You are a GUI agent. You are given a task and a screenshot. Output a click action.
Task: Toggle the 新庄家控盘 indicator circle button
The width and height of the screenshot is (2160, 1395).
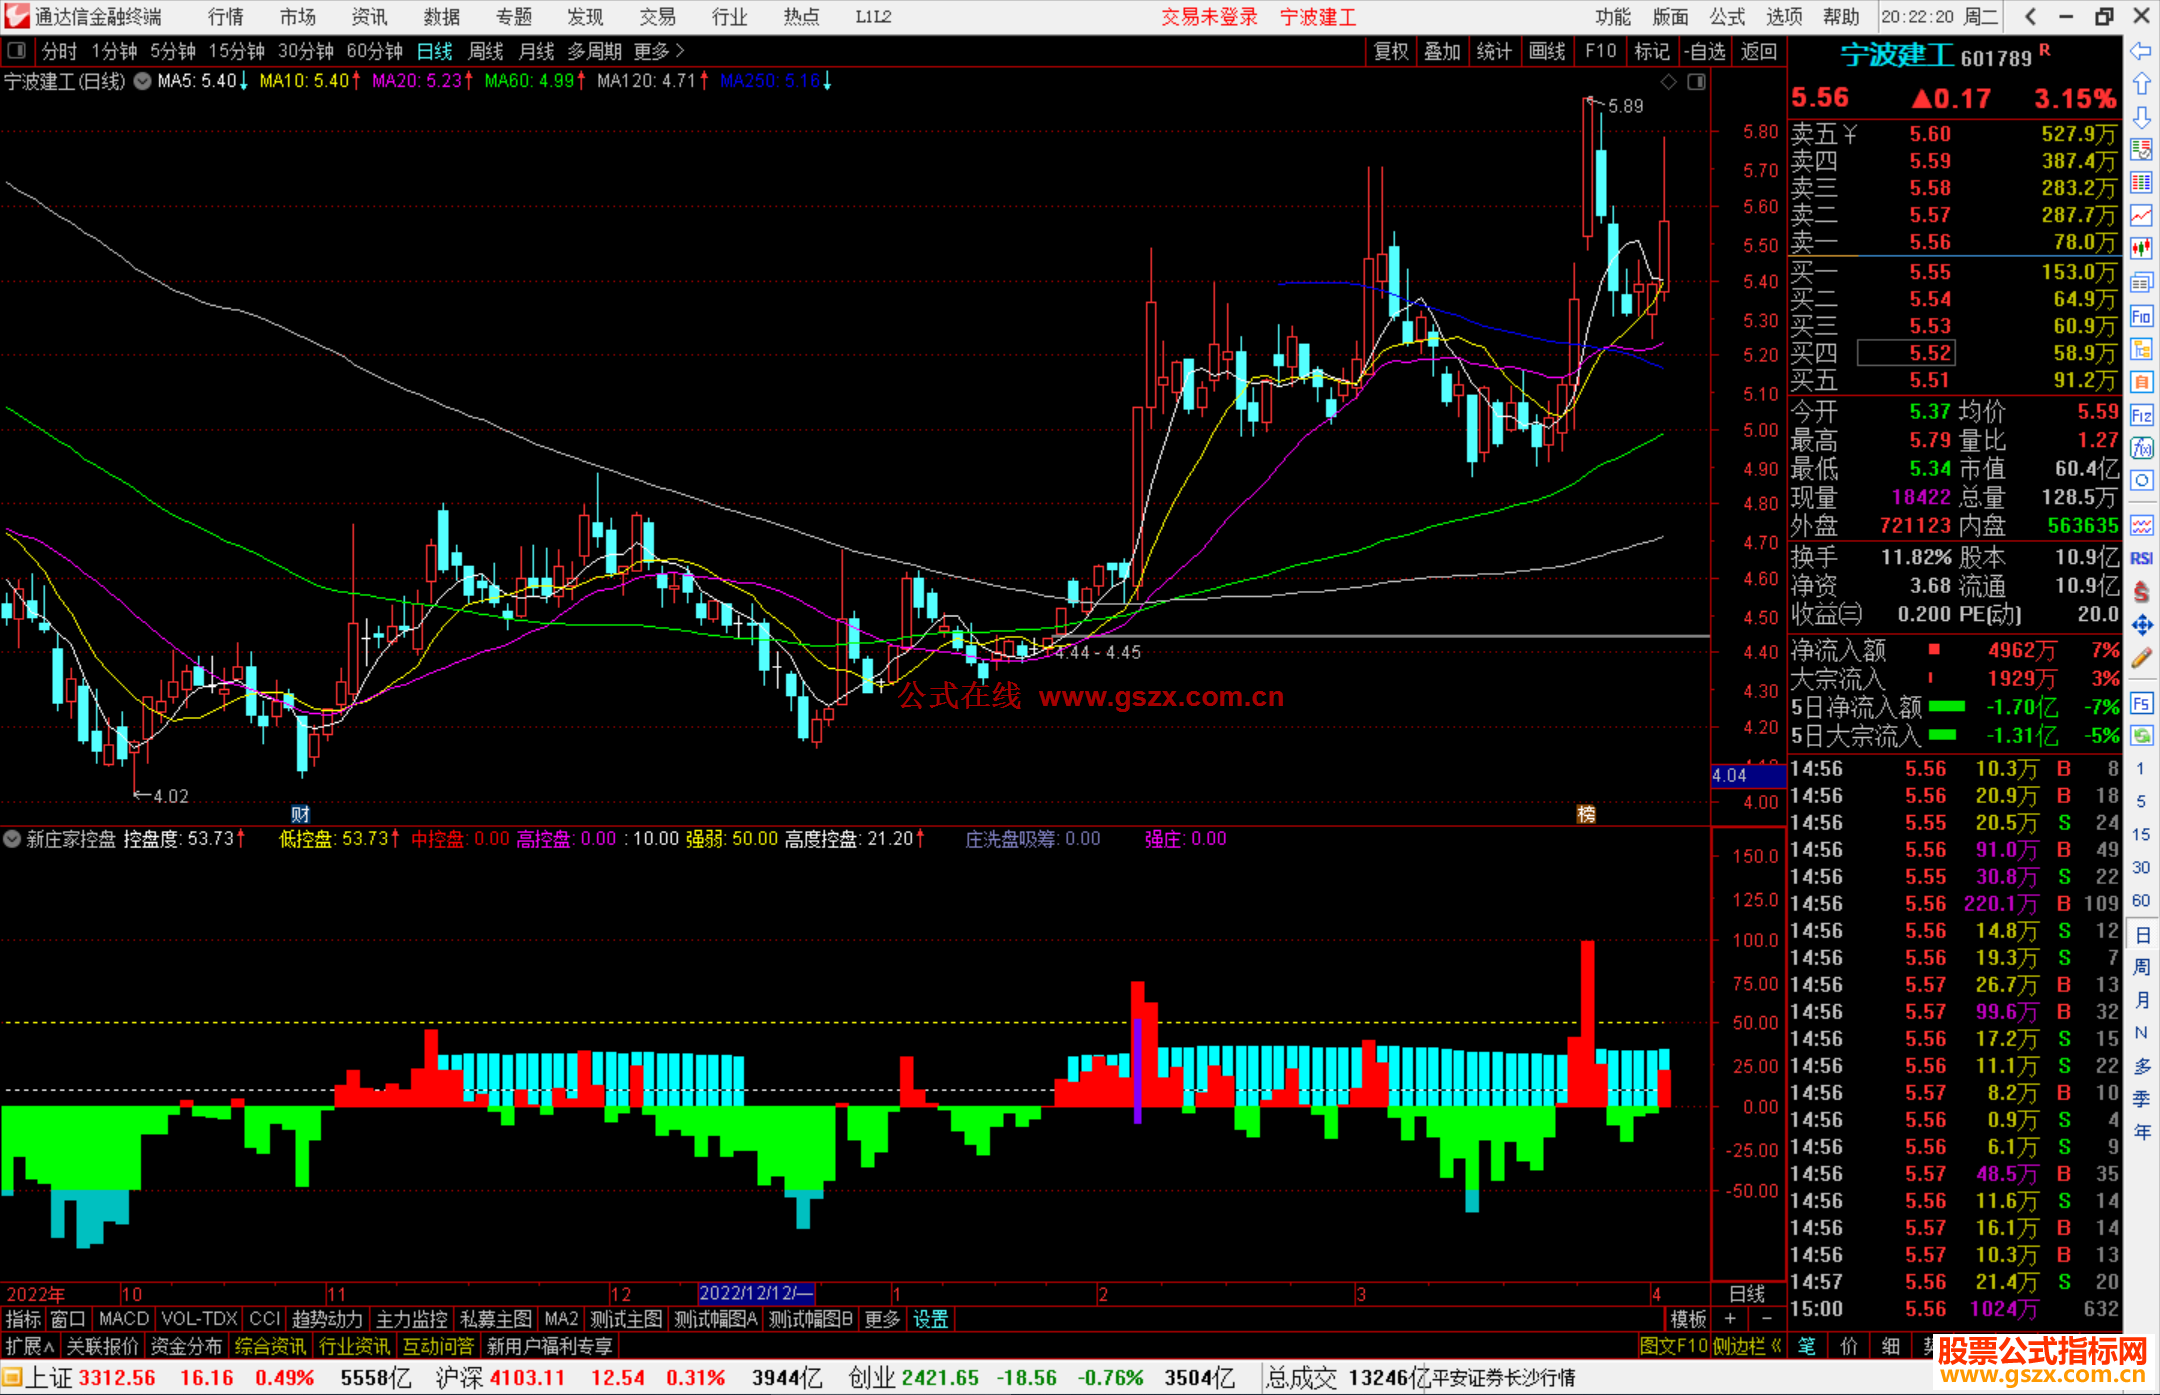(12, 839)
